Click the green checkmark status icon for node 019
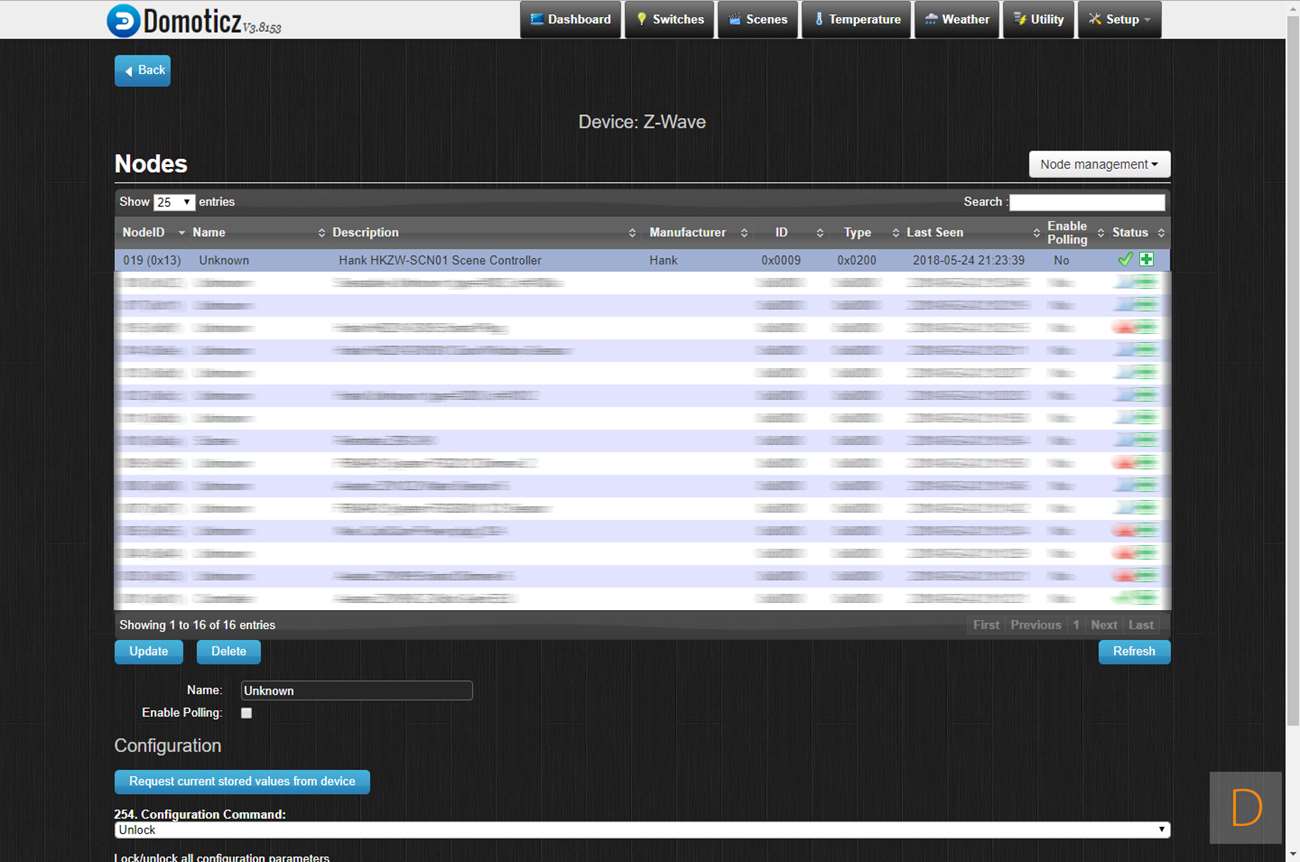This screenshot has height=862, width=1300. 1125,260
